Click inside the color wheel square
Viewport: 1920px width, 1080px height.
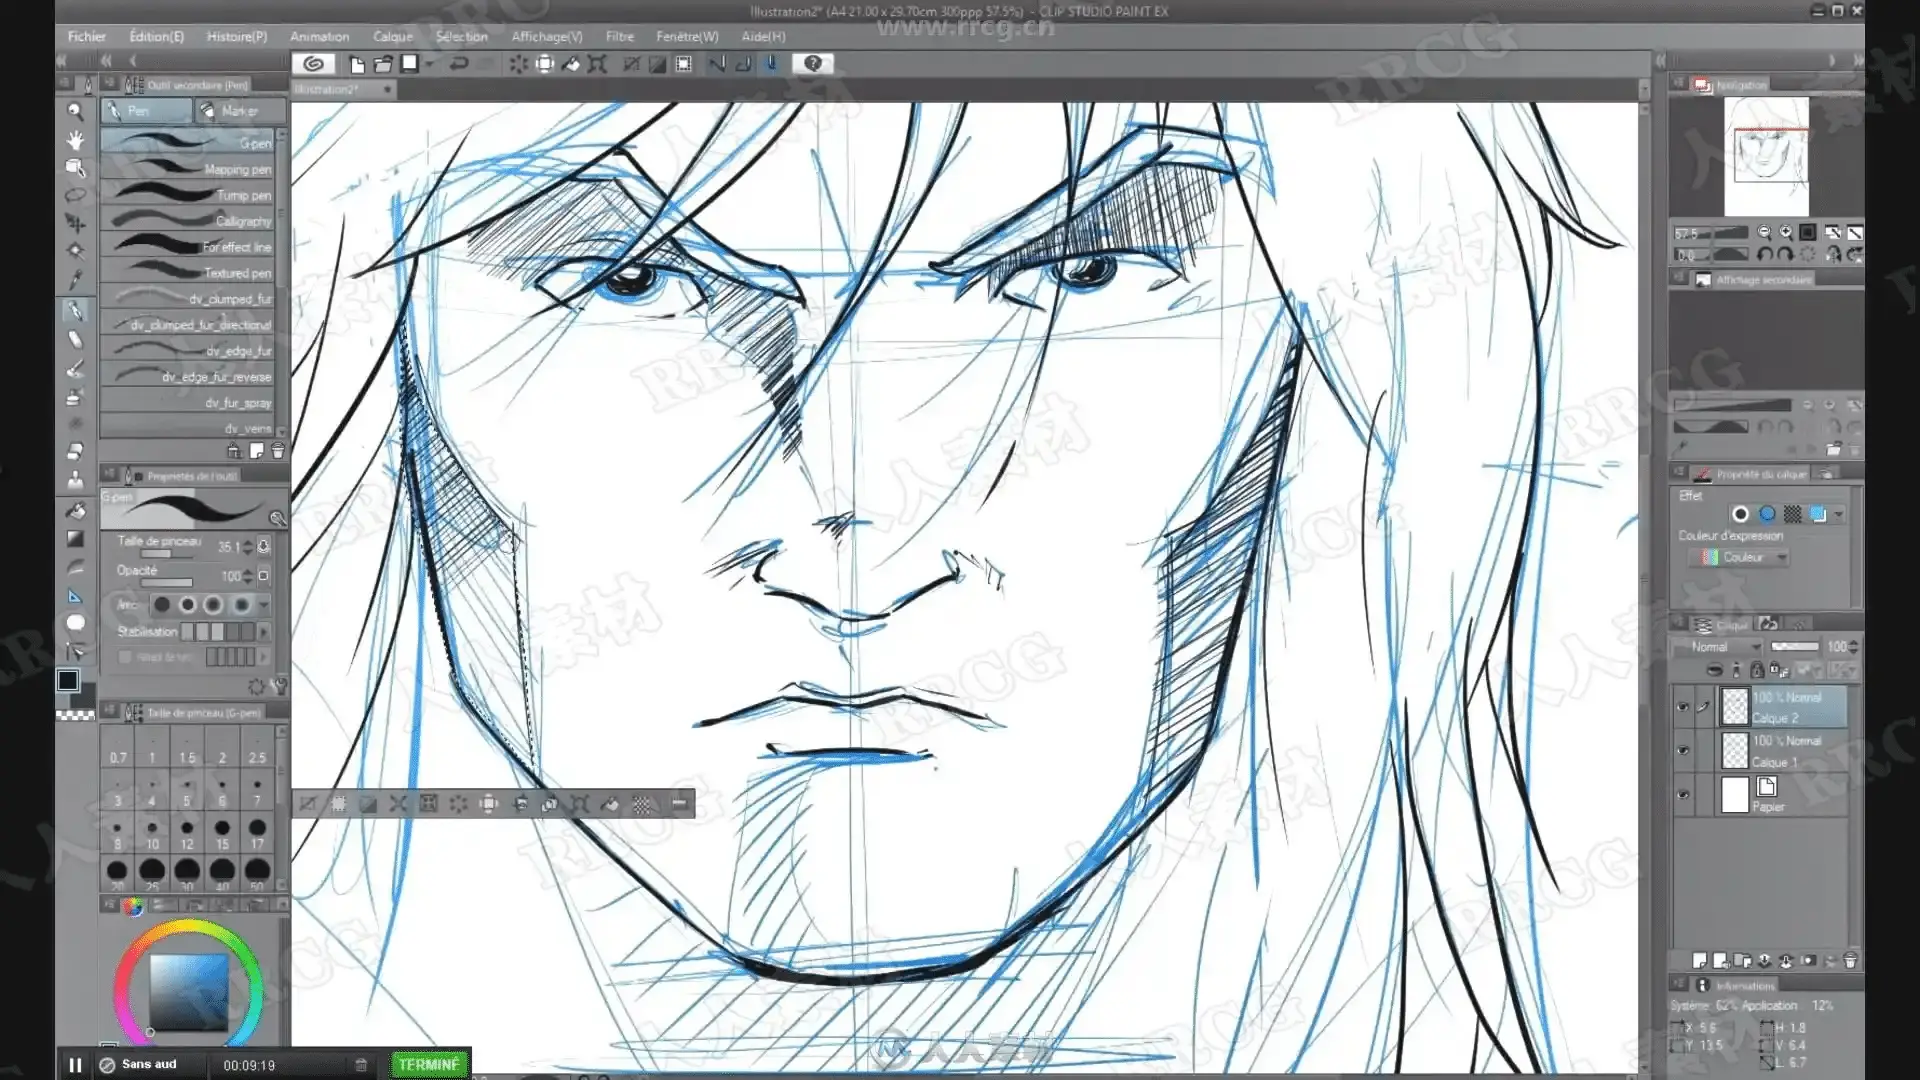(x=189, y=991)
